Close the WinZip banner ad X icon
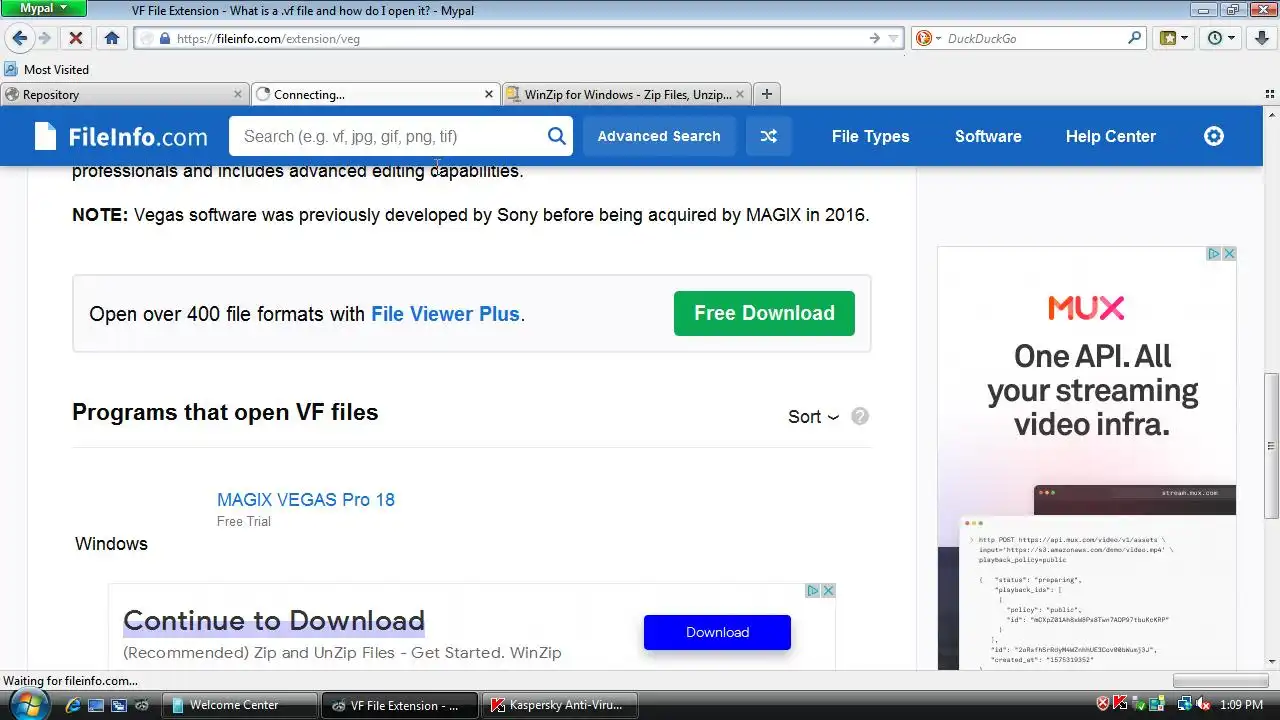This screenshot has height=720, width=1280. point(828,591)
